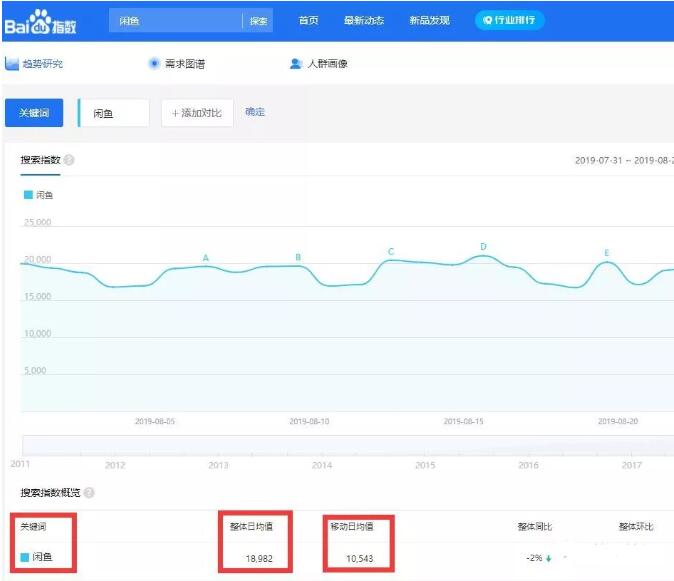Screen dimensions: 674x581
Task: Jump to year 2015 on timeline
Action: 425,465
